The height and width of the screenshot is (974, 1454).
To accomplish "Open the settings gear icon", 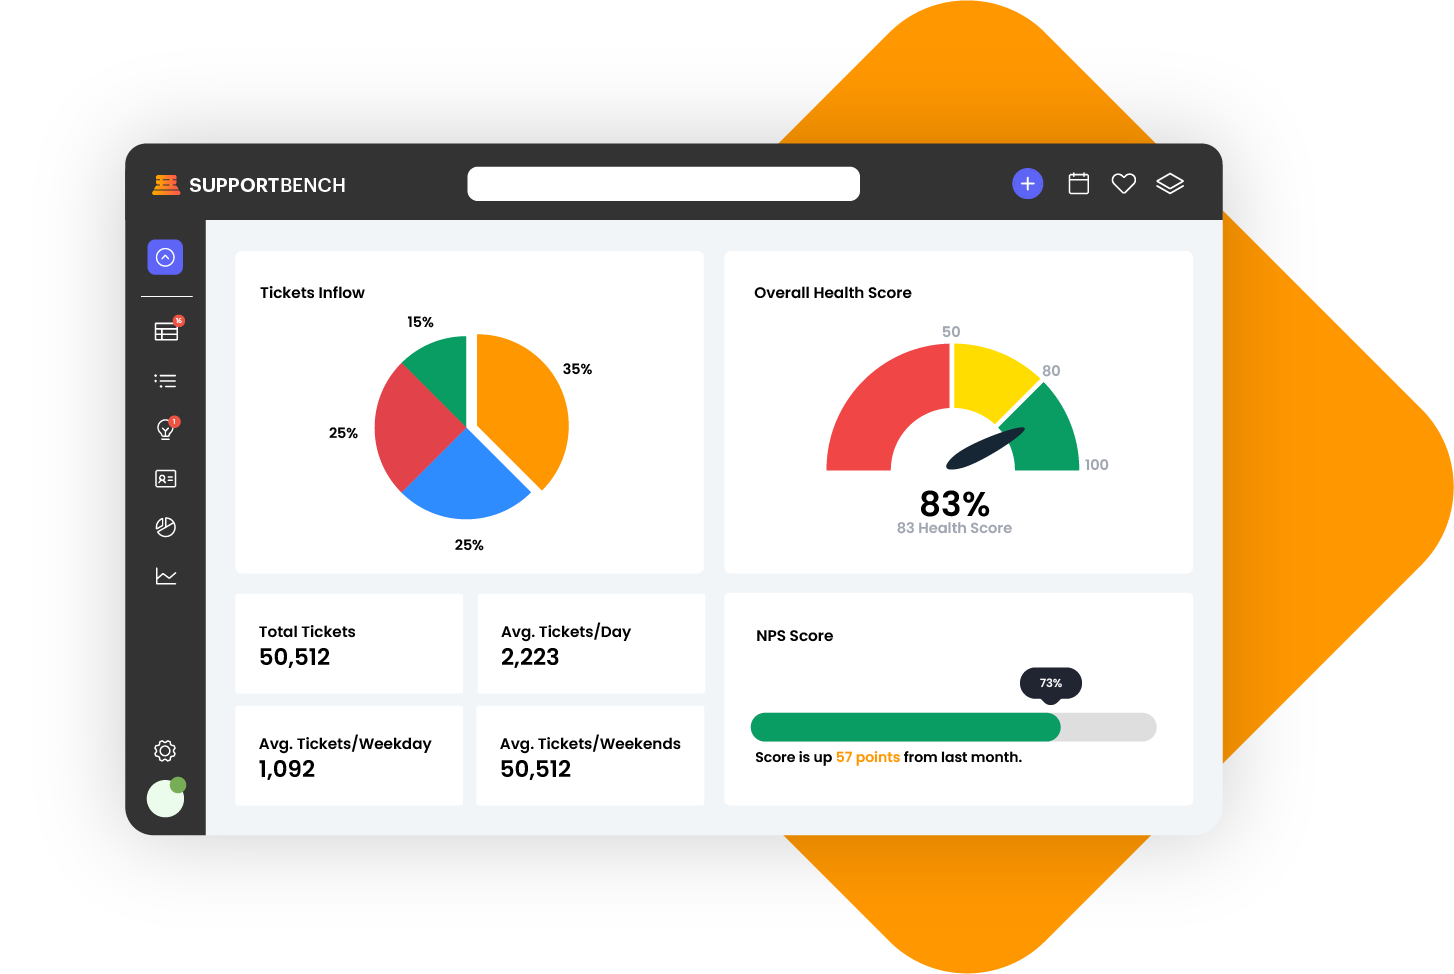I will pyautogui.click(x=166, y=751).
